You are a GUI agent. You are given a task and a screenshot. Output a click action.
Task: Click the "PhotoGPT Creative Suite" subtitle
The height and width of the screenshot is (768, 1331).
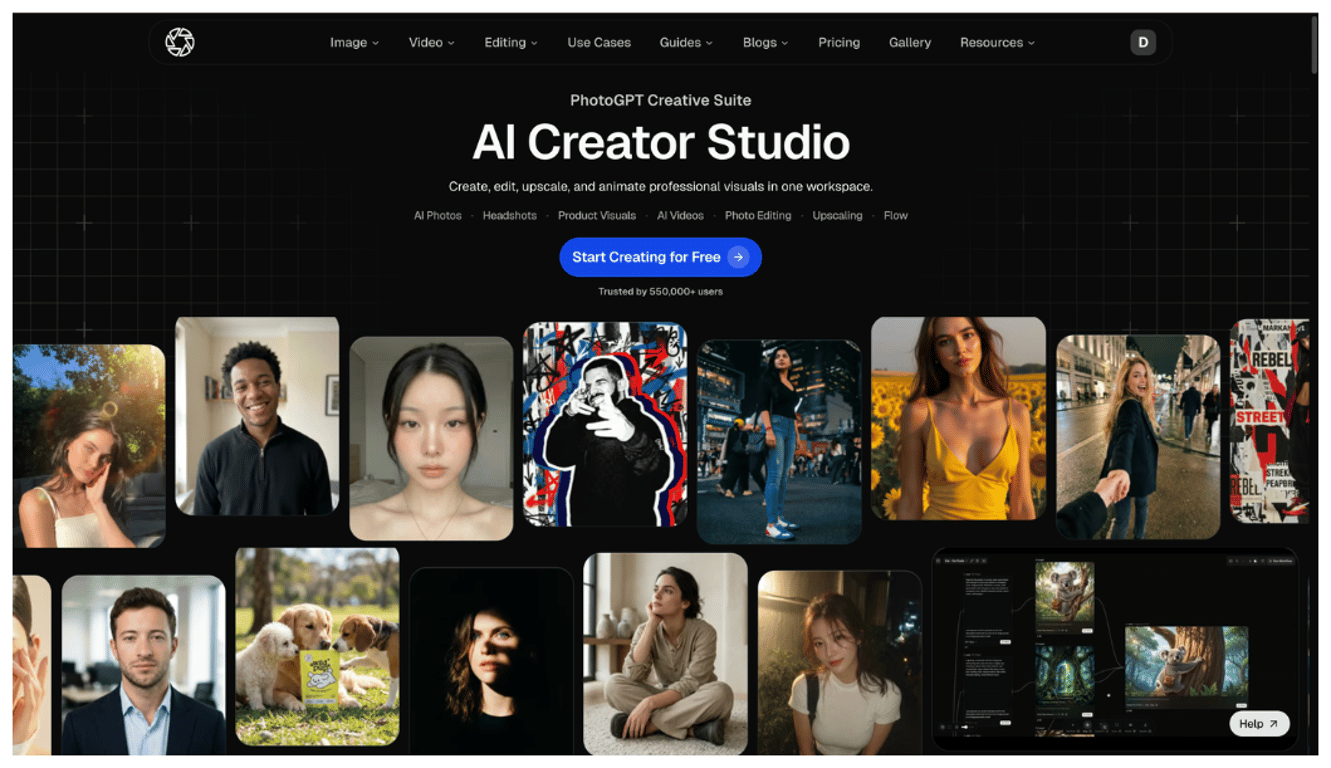tap(660, 100)
